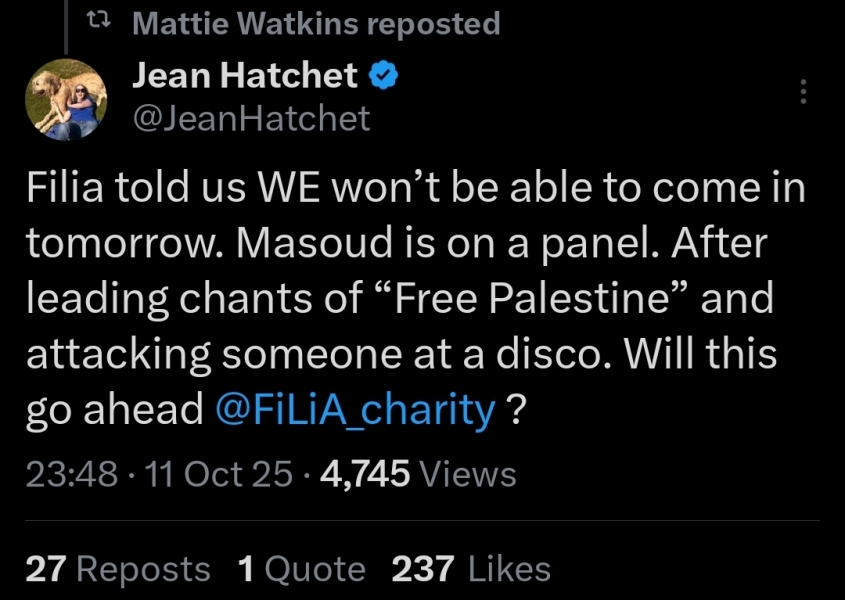Viewport: 845px width, 600px height.
Task: Open the @FiLiA_charity mention link
Action: (x=356, y=410)
